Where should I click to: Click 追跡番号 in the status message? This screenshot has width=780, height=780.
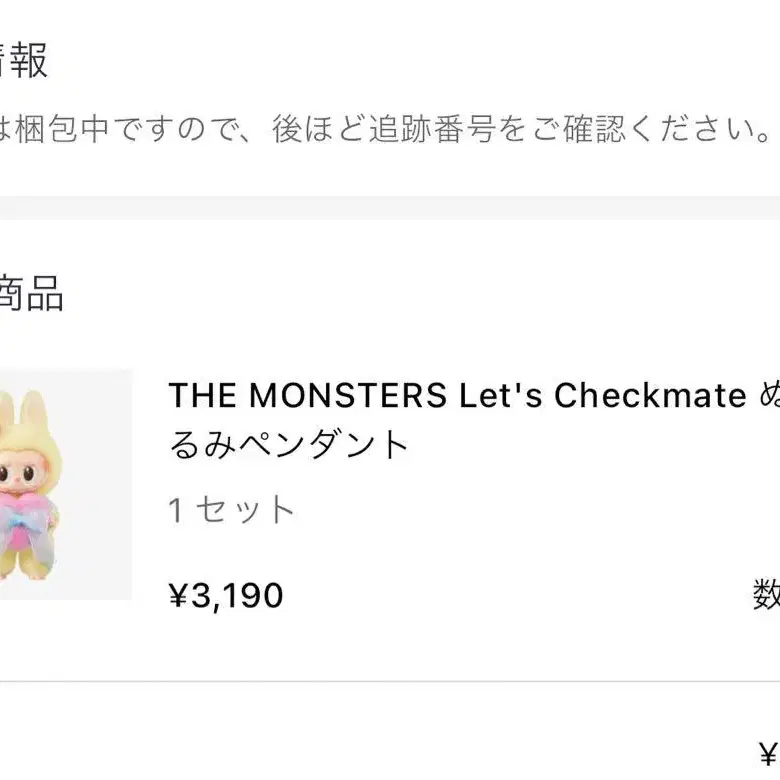[x=432, y=129]
